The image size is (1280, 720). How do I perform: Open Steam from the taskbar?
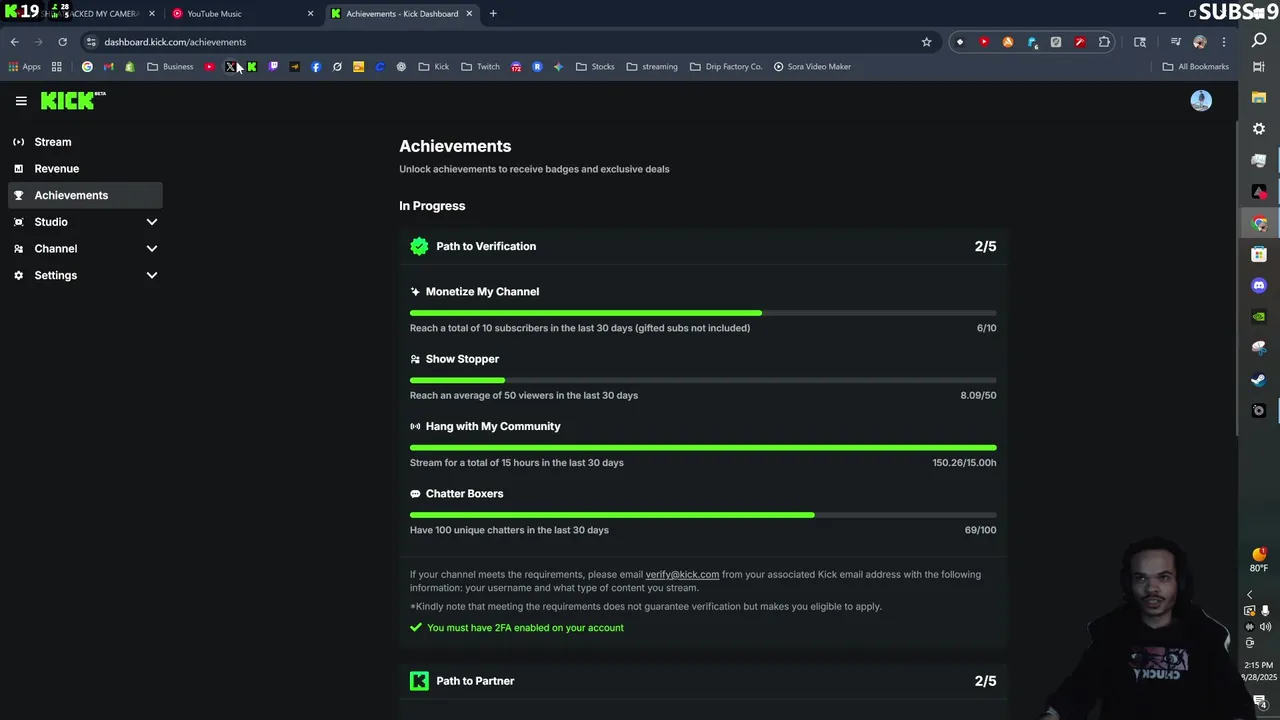[1259, 380]
